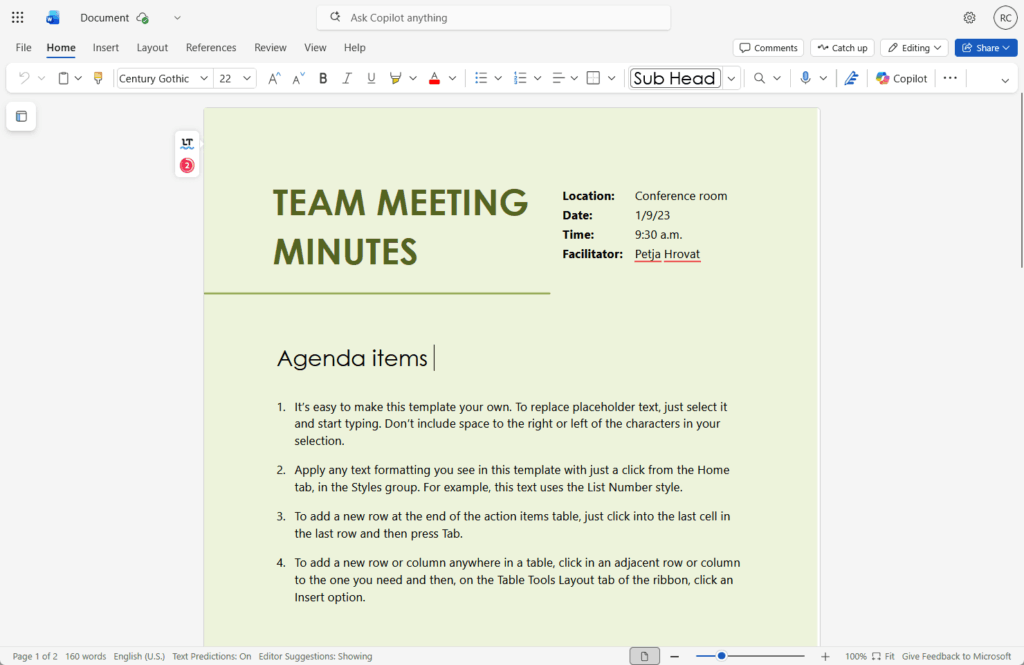Viewport: 1024px width, 665px height.
Task: Expand the paste options arrow
Action: pyautogui.click(x=78, y=78)
